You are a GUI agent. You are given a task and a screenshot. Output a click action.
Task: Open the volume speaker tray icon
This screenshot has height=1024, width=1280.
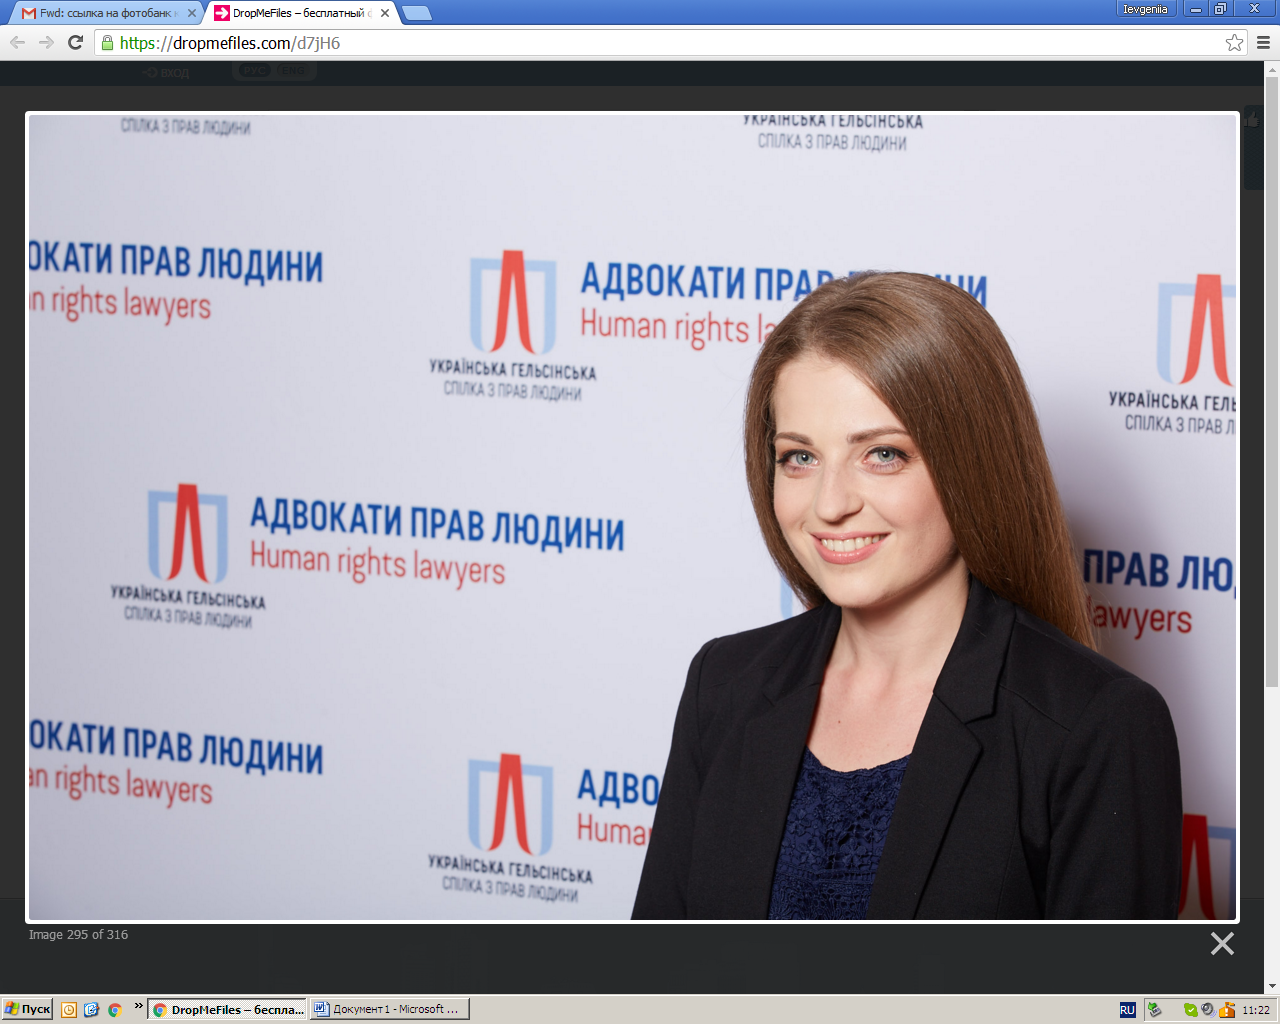[1207, 1010]
